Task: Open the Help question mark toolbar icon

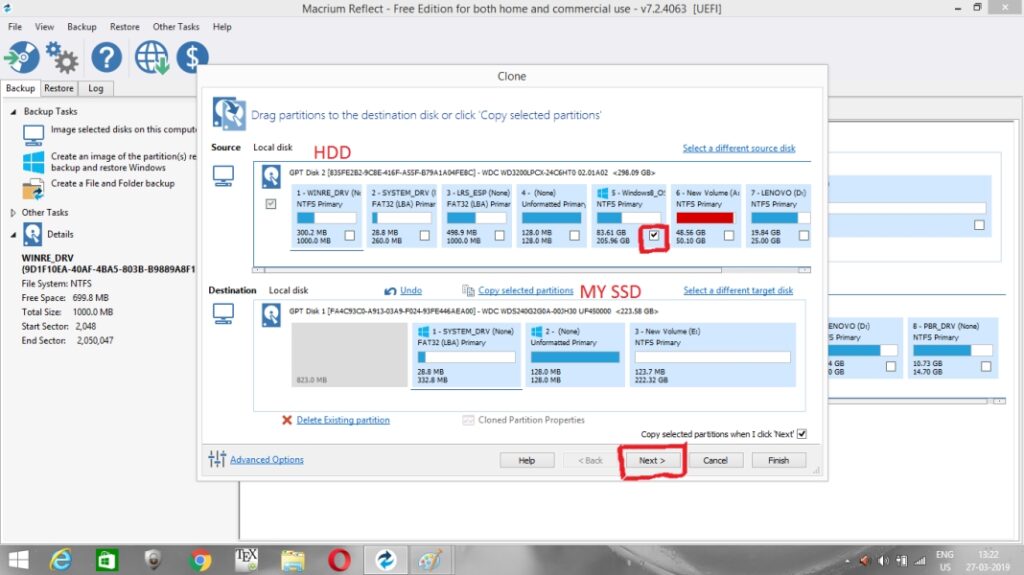Action: point(106,58)
